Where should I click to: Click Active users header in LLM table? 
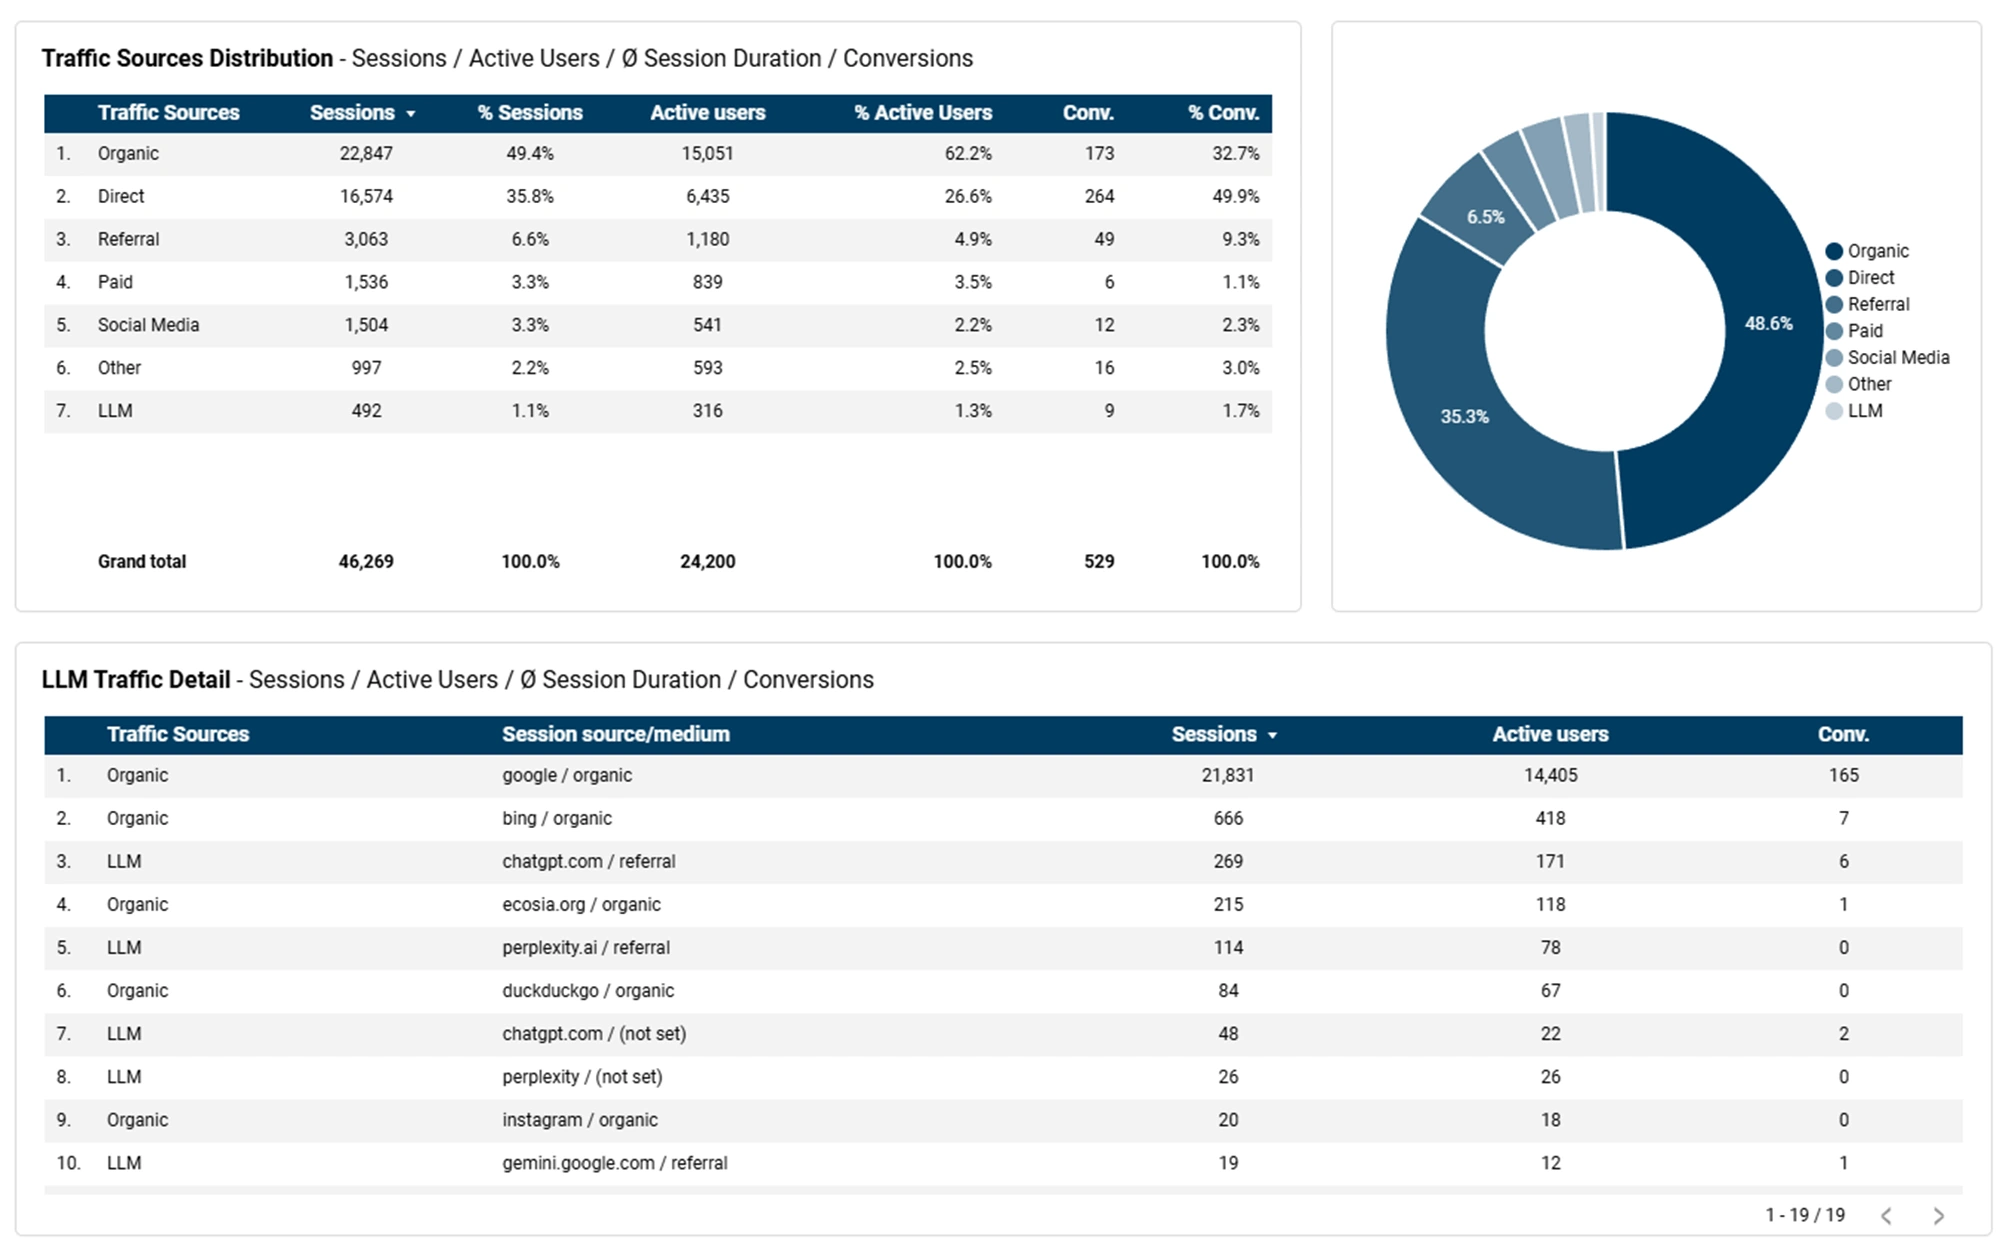[1549, 734]
